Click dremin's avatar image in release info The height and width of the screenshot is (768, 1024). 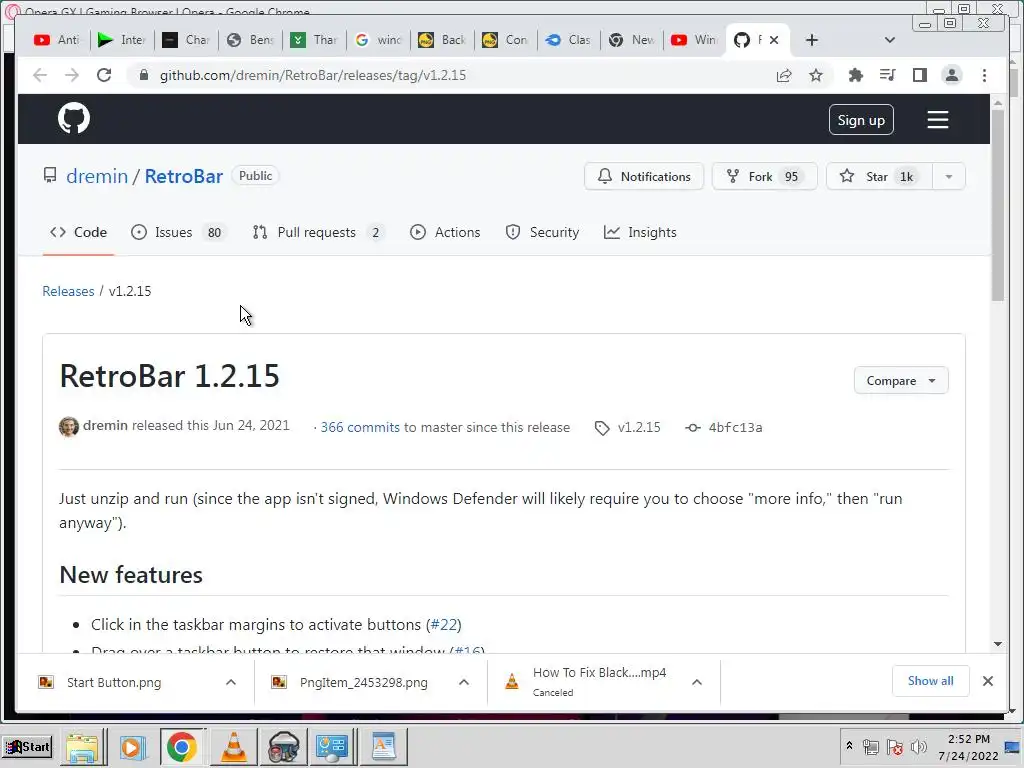(x=69, y=427)
